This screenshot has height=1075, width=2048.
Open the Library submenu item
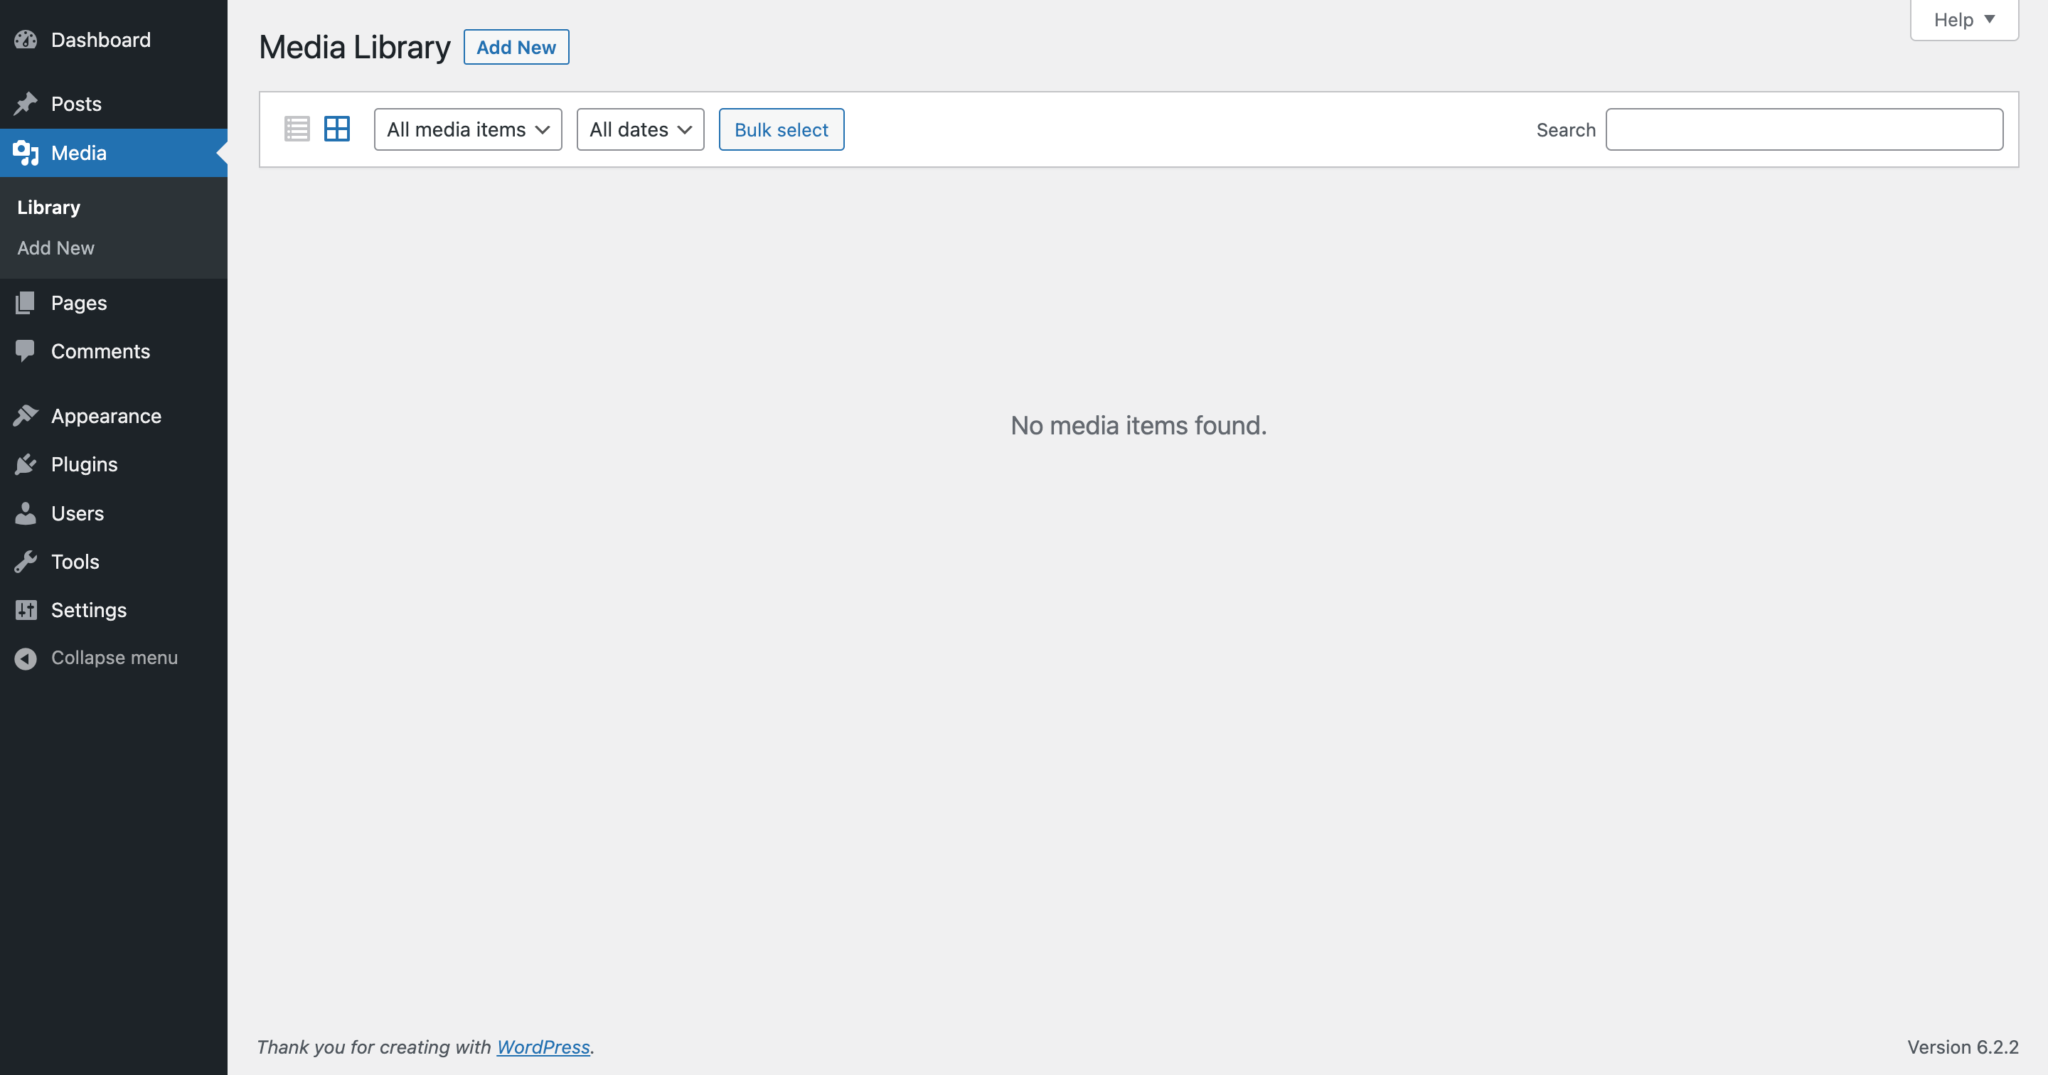49,208
